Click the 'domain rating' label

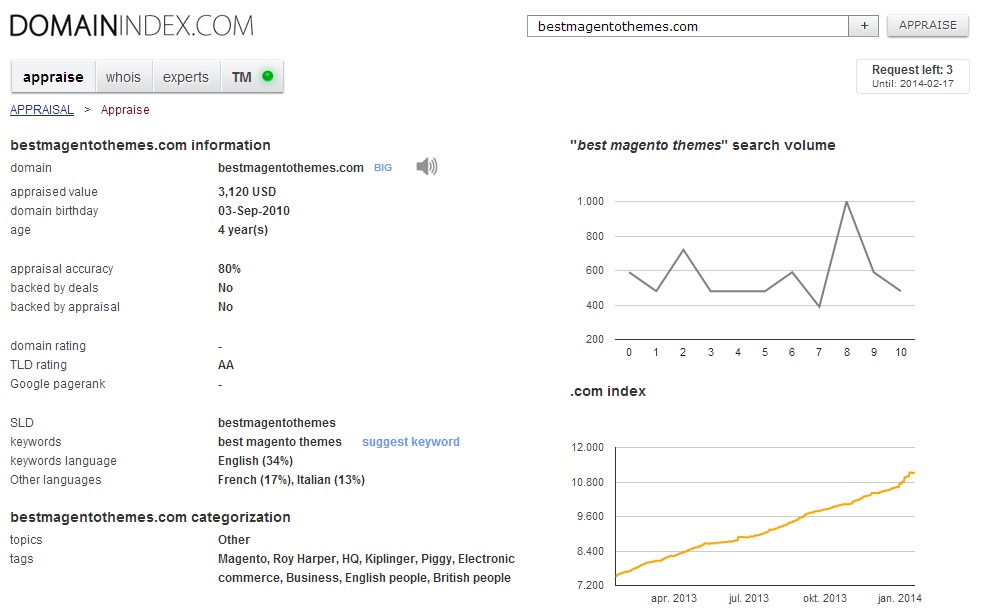pos(48,345)
